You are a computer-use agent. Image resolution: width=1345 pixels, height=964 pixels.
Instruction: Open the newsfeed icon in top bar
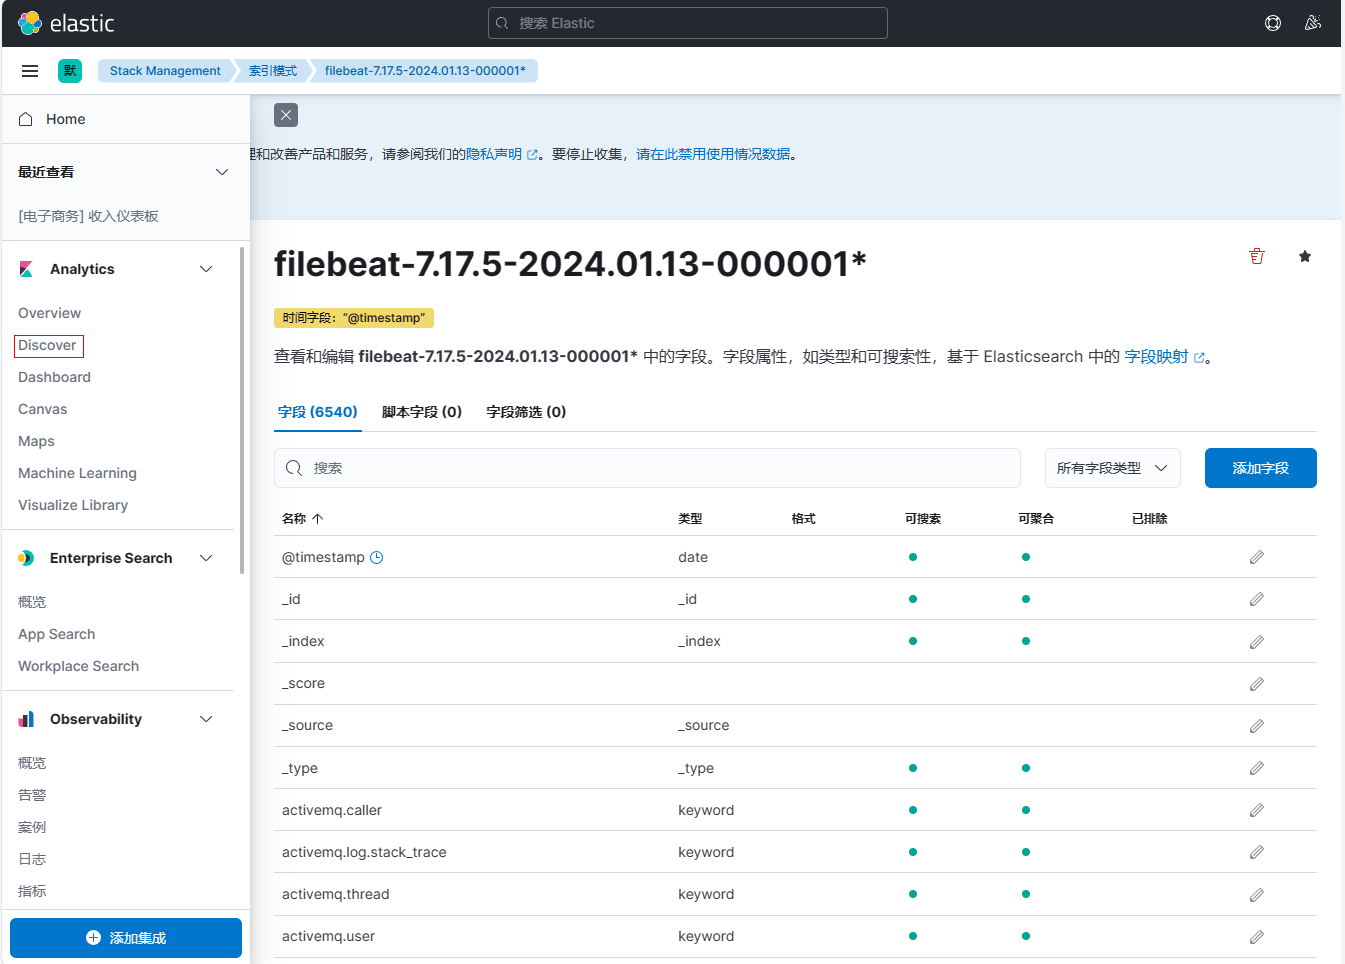pyautogui.click(x=1313, y=23)
